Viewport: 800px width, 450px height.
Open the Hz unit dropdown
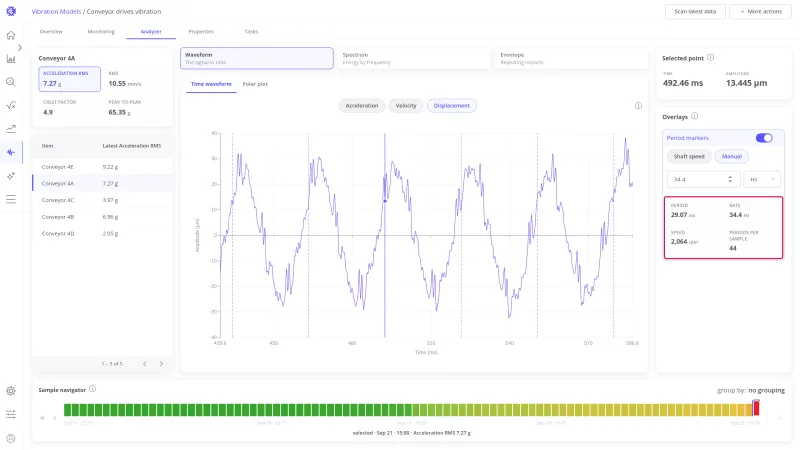tap(762, 179)
